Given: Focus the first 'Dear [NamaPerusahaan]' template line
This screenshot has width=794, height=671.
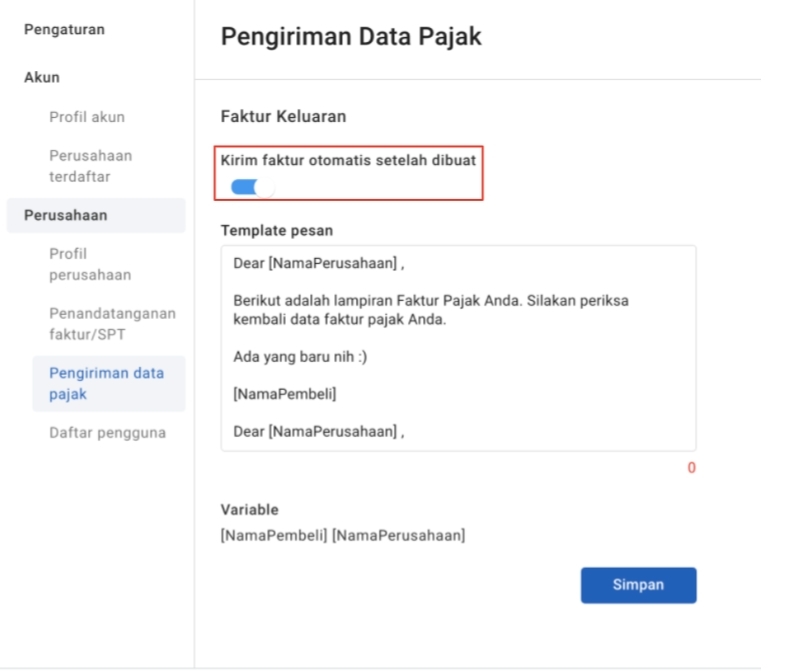Looking at the screenshot, I should 320,264.
